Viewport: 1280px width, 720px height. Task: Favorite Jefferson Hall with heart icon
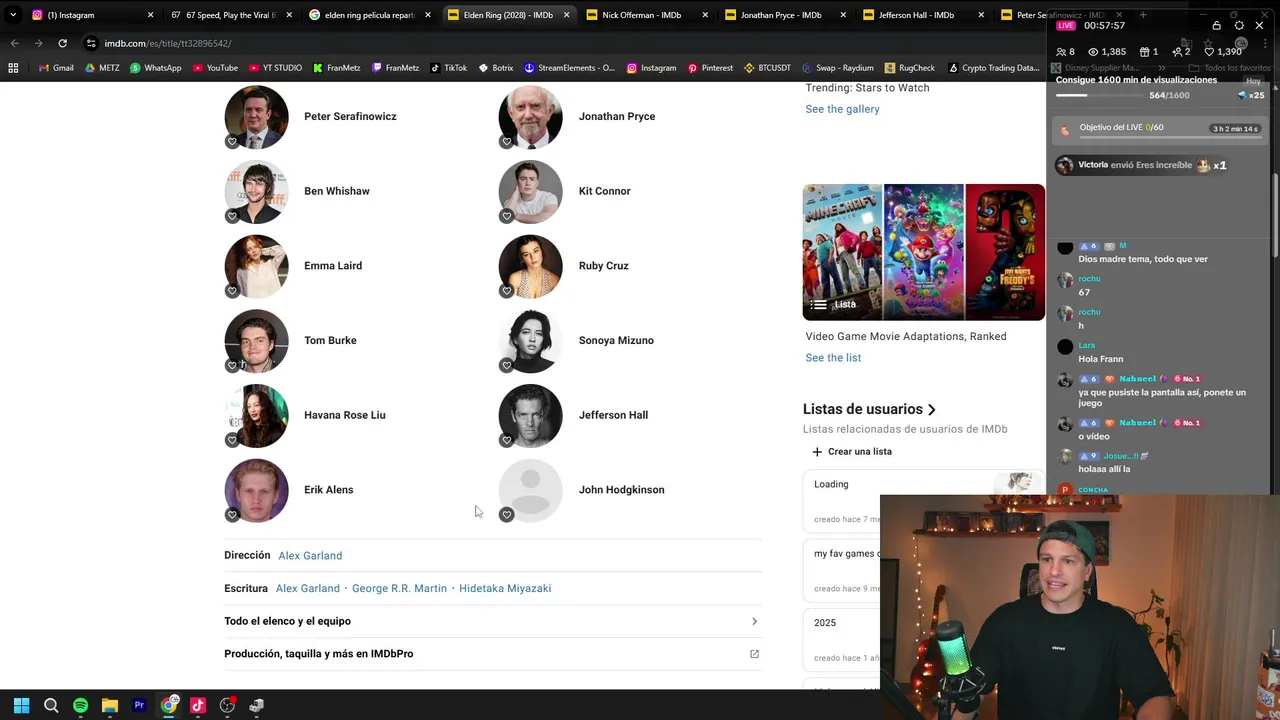[506, 440]
